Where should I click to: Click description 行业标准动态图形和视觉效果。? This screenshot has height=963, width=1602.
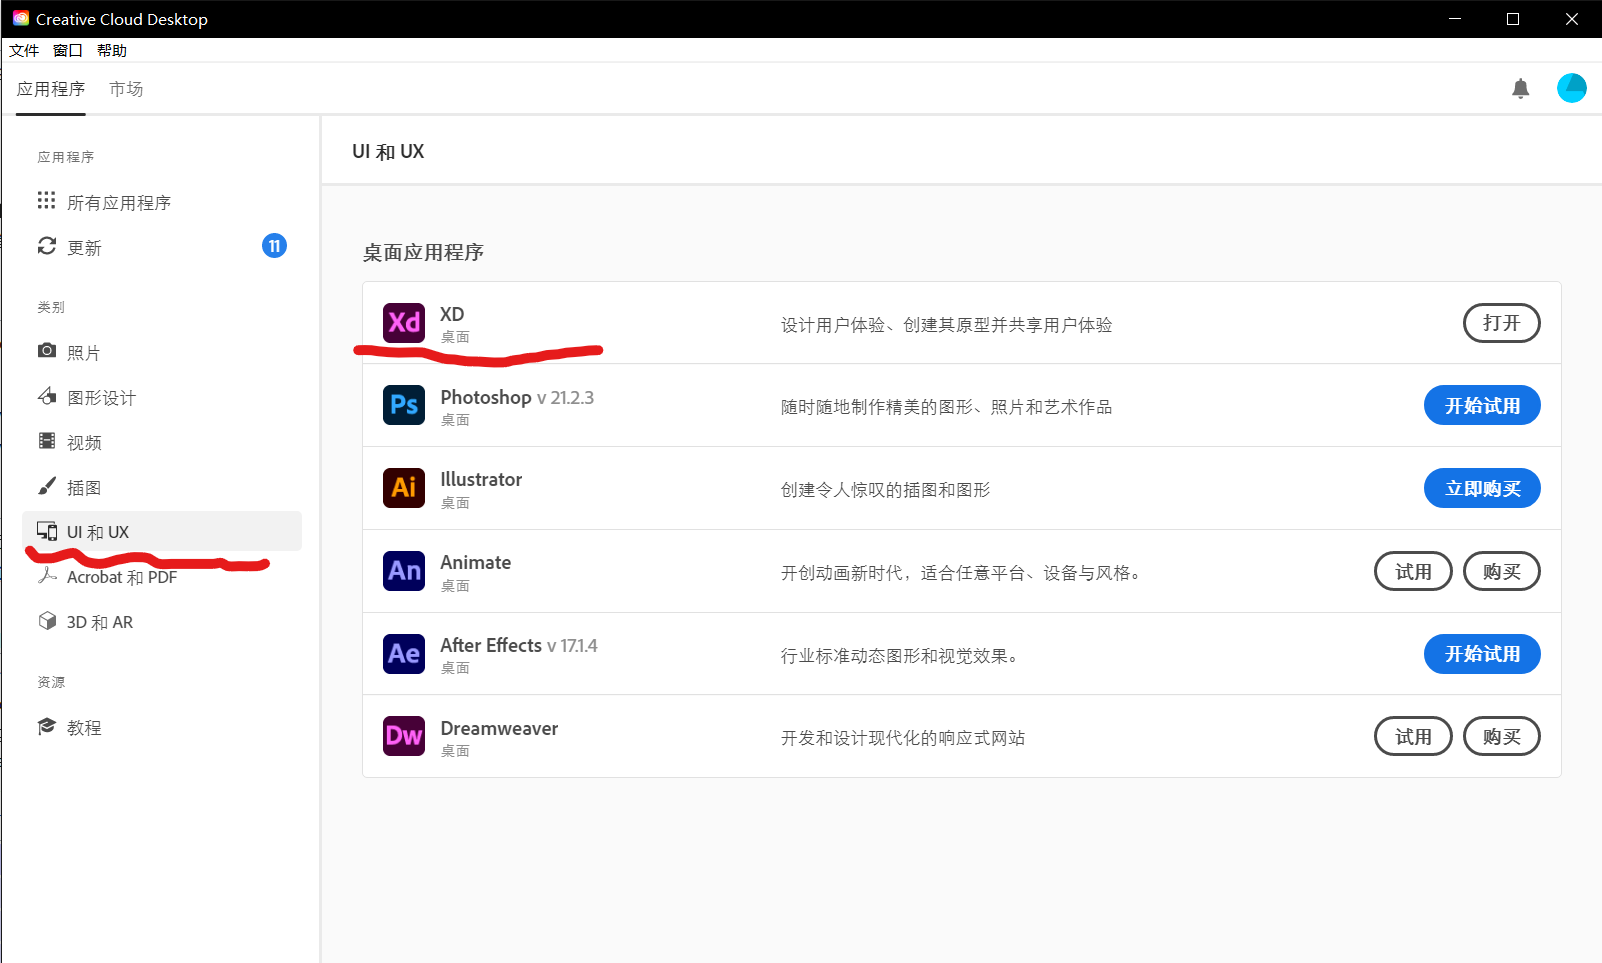900,656
